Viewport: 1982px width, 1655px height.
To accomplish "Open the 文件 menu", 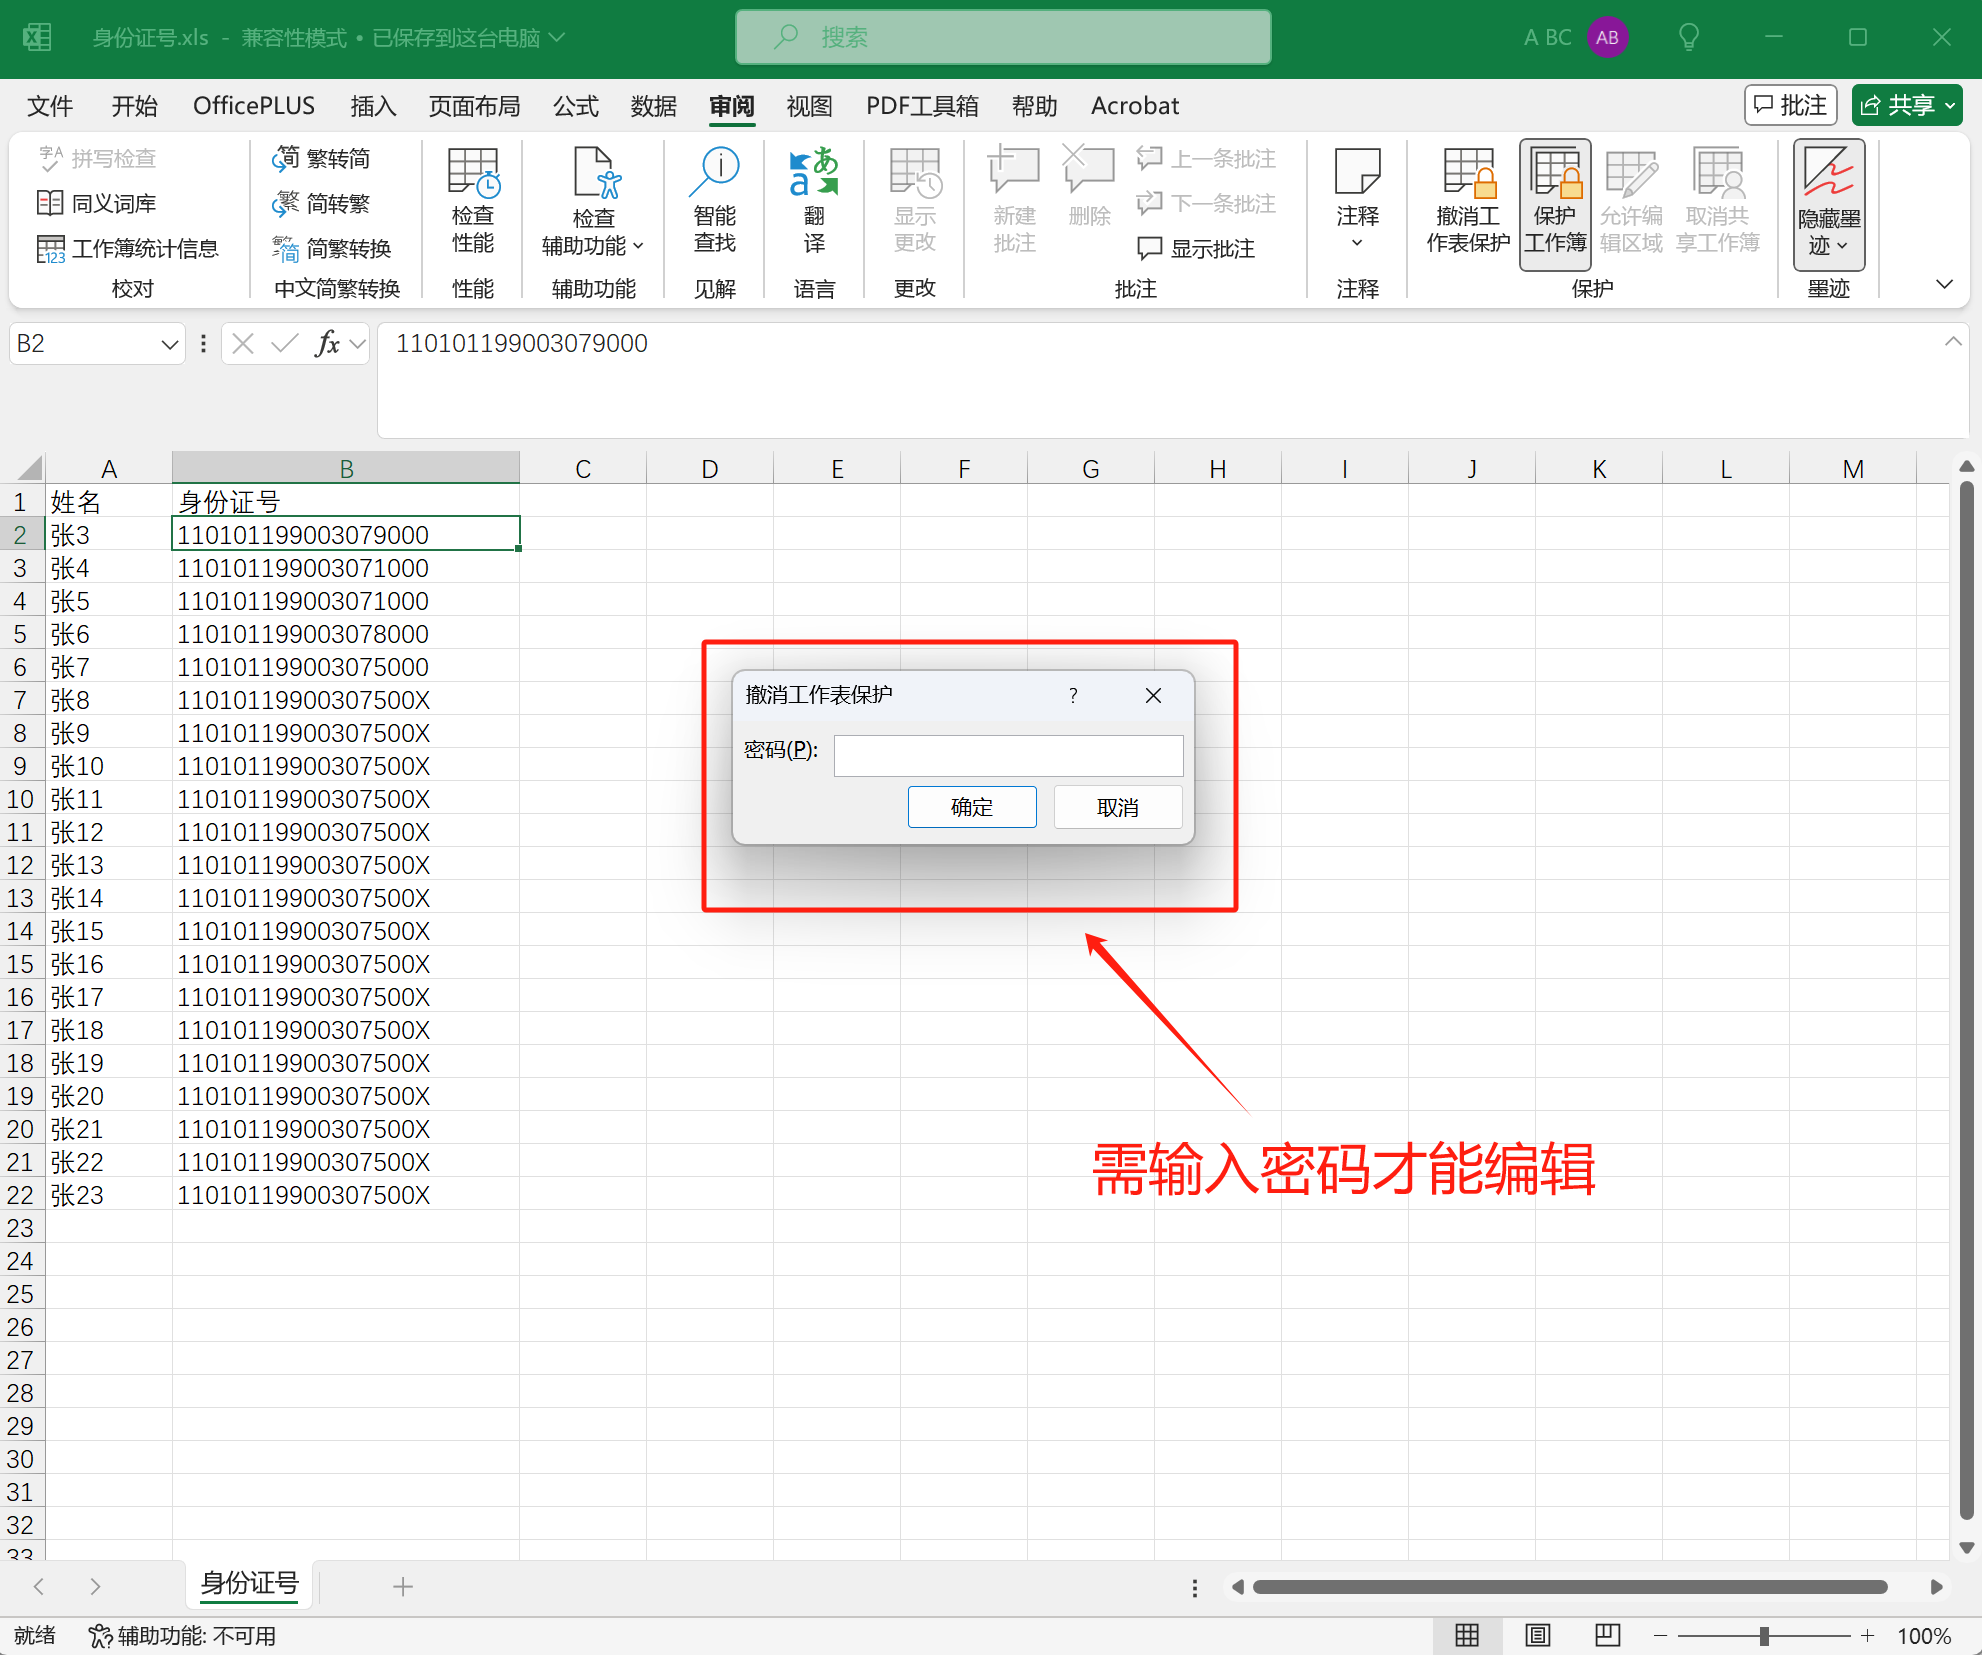I will point(49,105).
